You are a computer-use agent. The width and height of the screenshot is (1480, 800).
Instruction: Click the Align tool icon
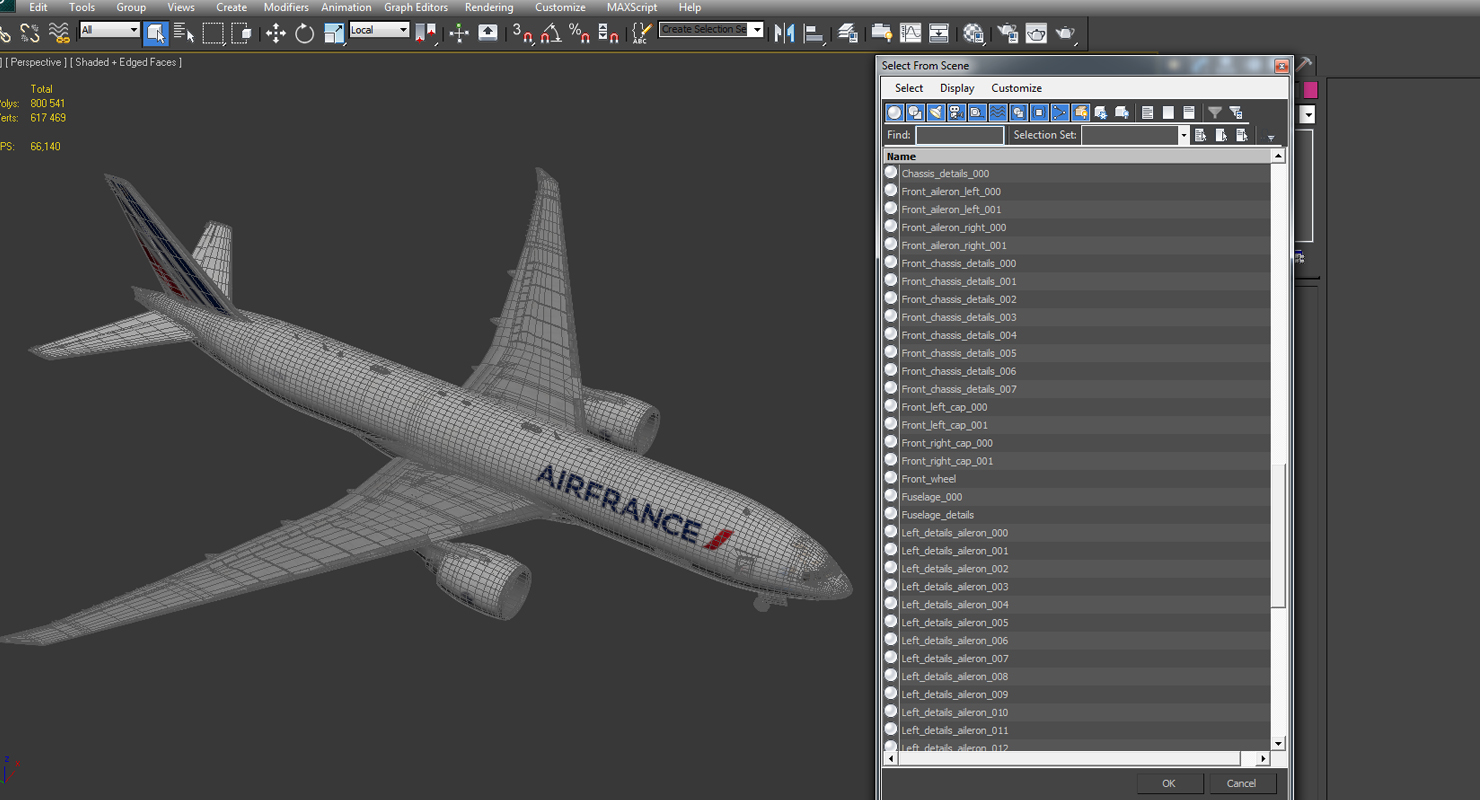pyautogui.click(x=814, y=33)
